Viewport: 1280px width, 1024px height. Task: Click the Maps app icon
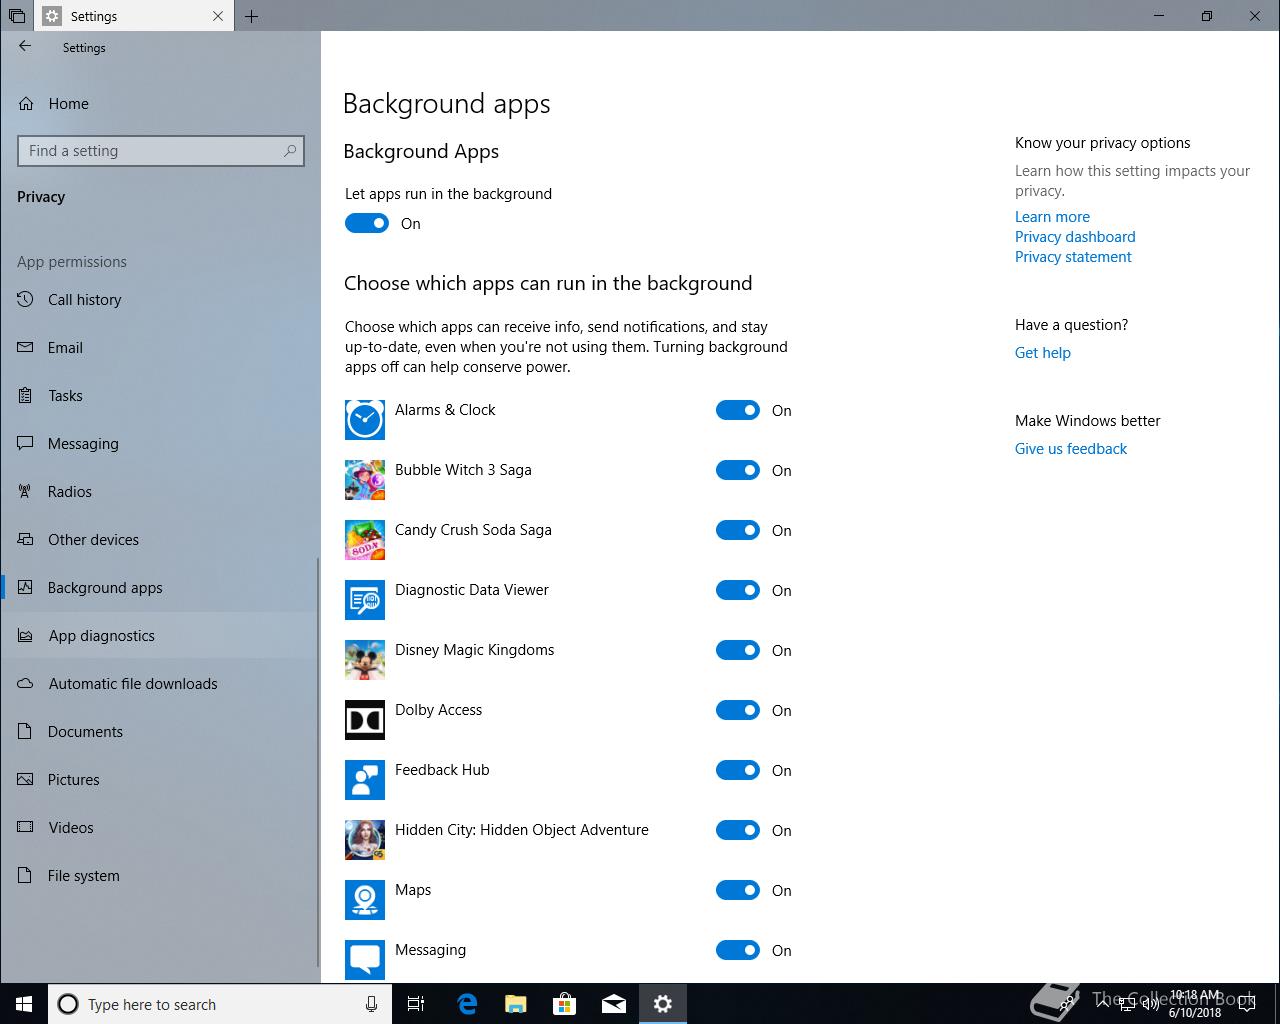point(365,900)
